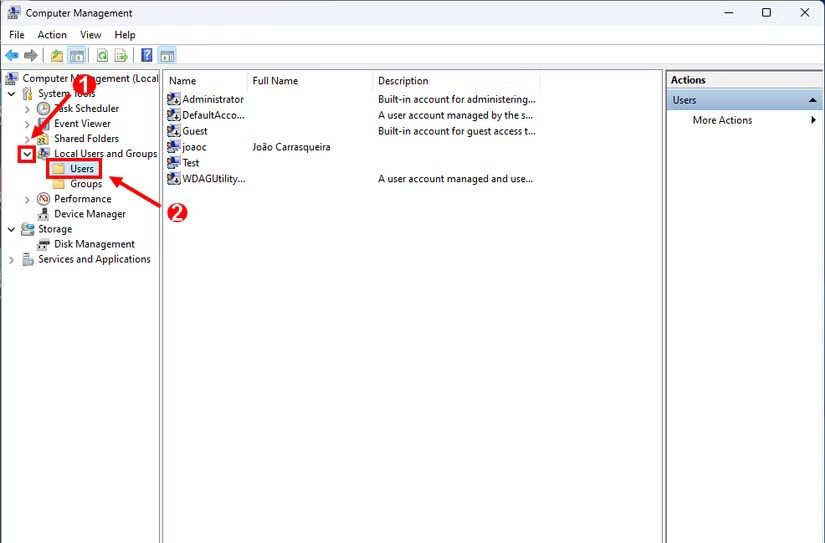Viewport: 825px width, 543px height.
Task: Expand the Services and Applications chevron
Action: pyautogui.click(x=11, y=260)
